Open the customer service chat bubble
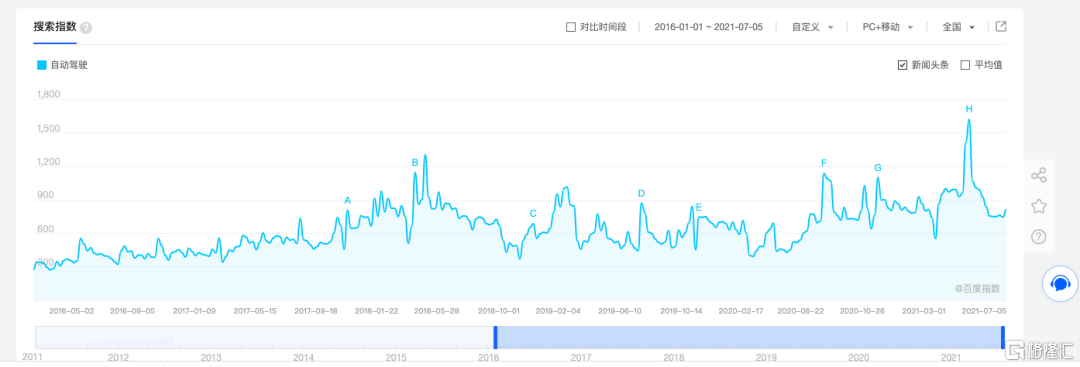The width and height of the screenshot is (1080, 367). tap(1060, 284)
